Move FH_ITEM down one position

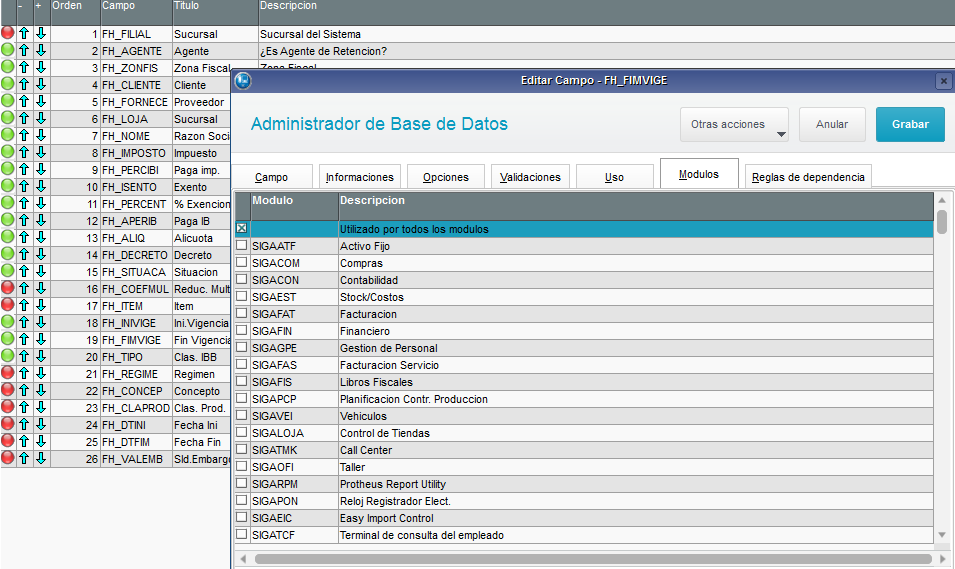(x=41, y=305)
